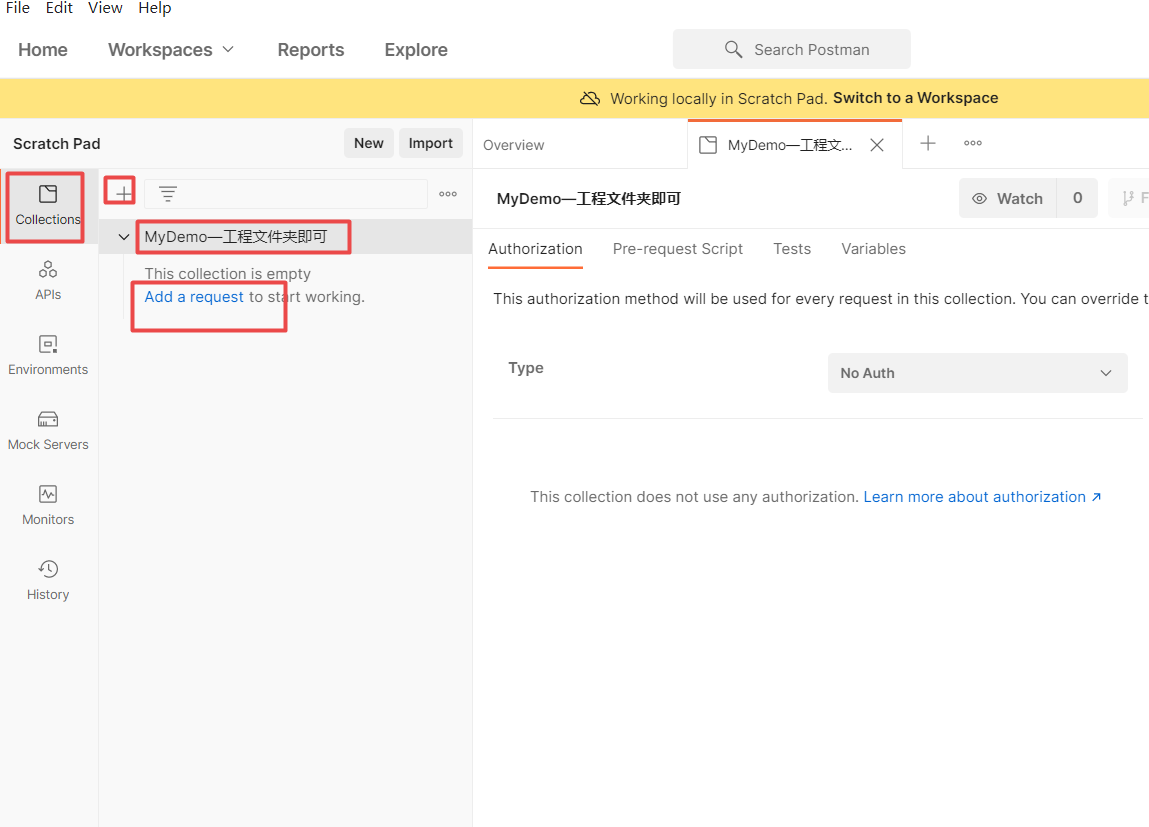1149x827 pixels.
Task: Switch to the Tests tab
Action: click(791, 249)
